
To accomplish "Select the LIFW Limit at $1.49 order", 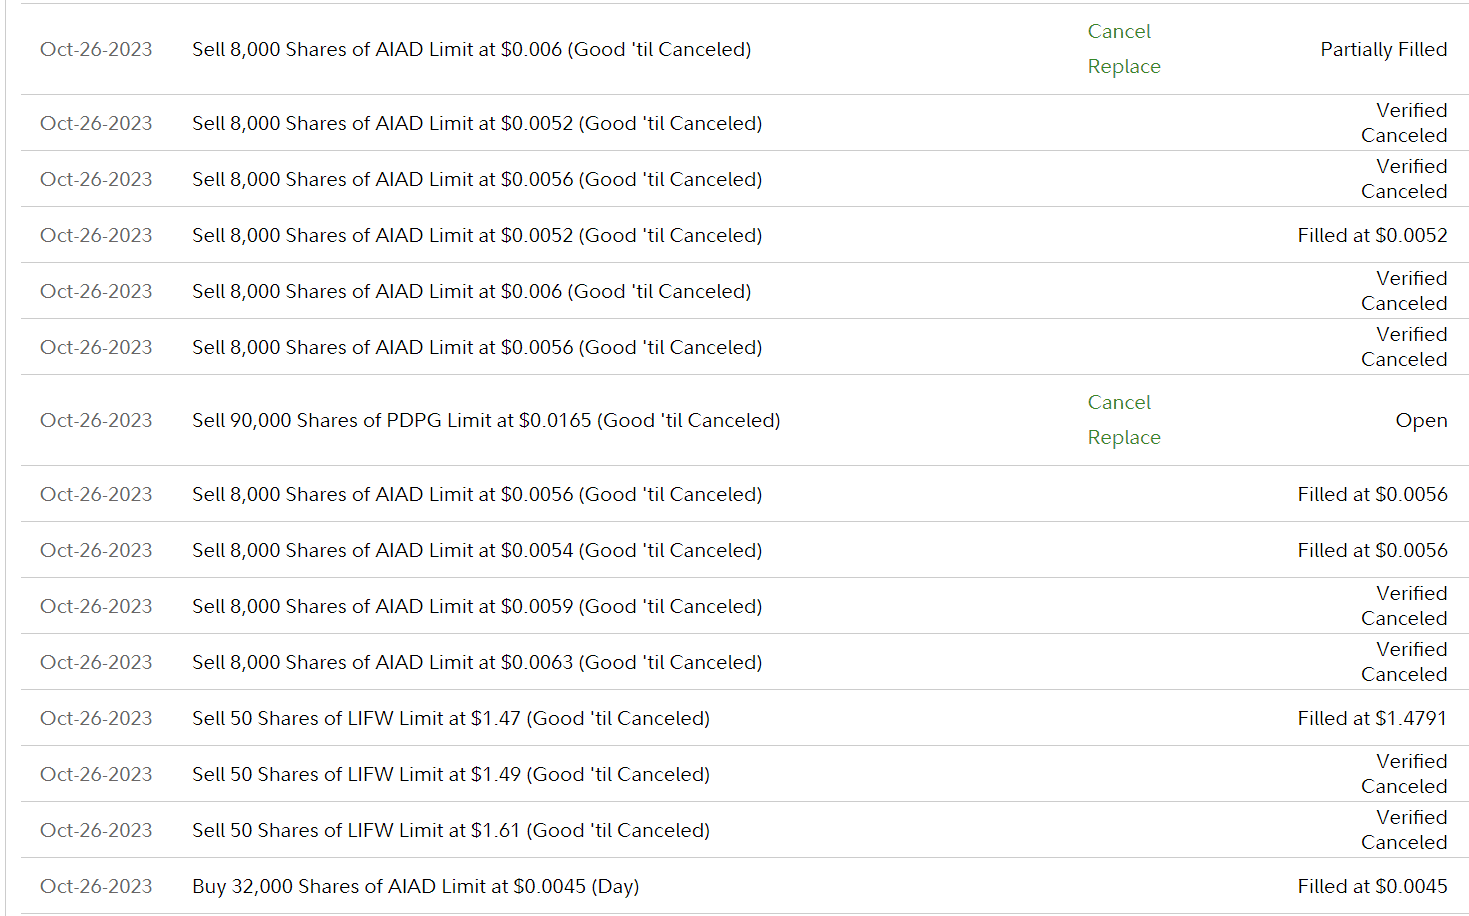I will coord(451,775).
